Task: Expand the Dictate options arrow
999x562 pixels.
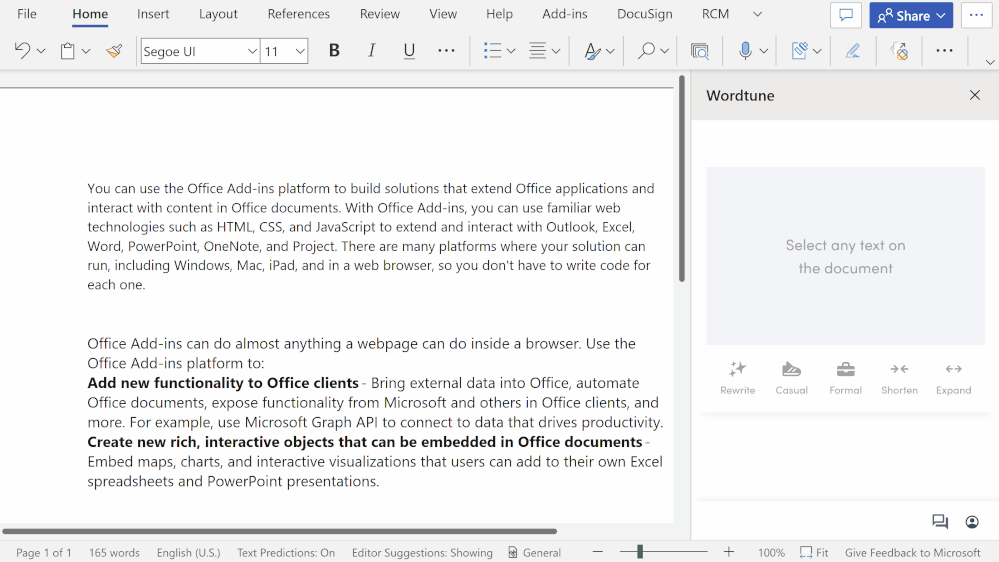Action: click(x=764, y=51)
